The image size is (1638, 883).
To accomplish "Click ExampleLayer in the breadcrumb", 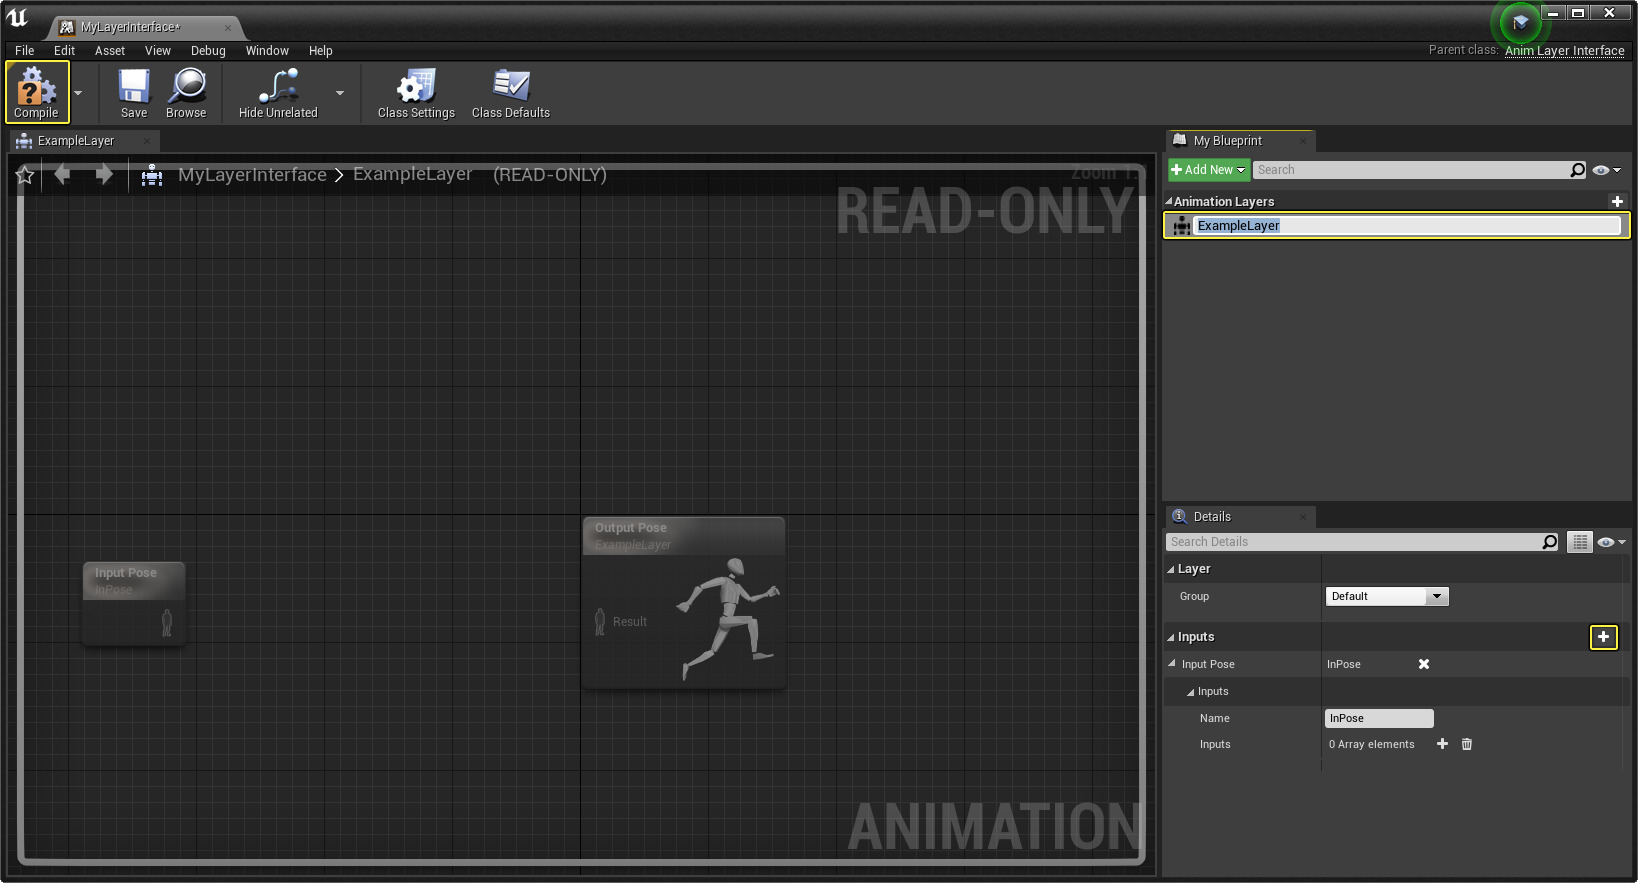I will point(412,174).
